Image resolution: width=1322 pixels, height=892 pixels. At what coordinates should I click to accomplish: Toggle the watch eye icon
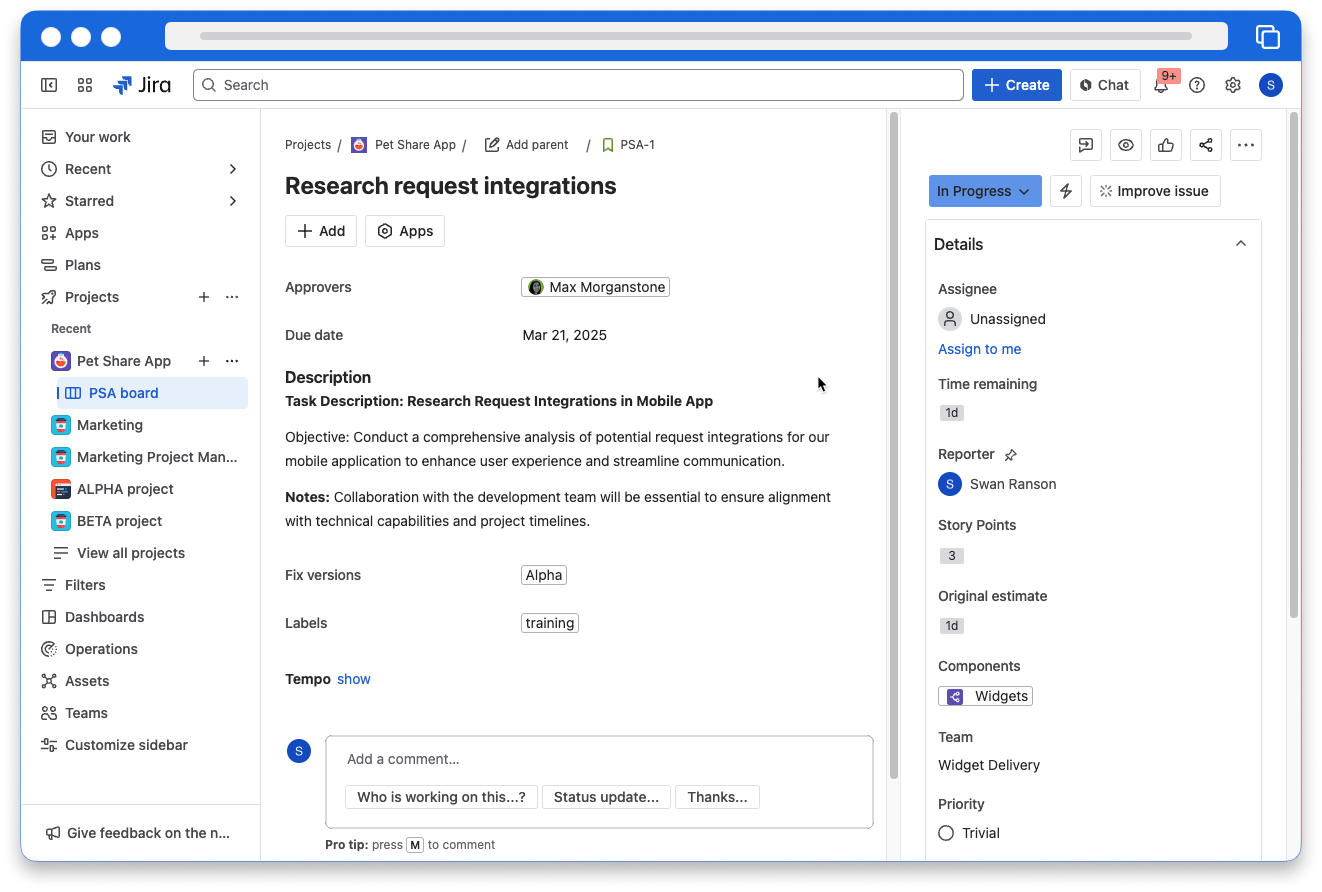(x=1126, y=145)
